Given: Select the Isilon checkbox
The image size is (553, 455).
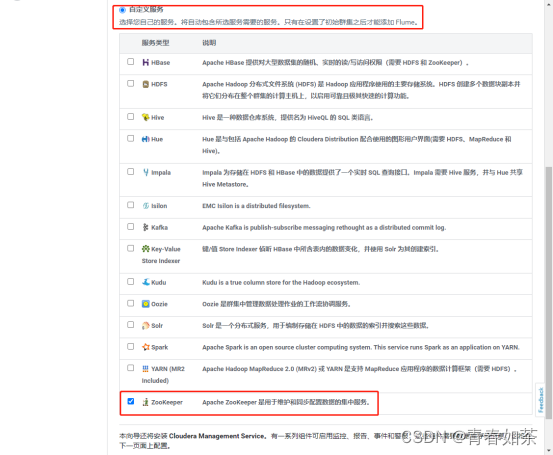Looking at the screenshot, I should [x=130, y=205].
